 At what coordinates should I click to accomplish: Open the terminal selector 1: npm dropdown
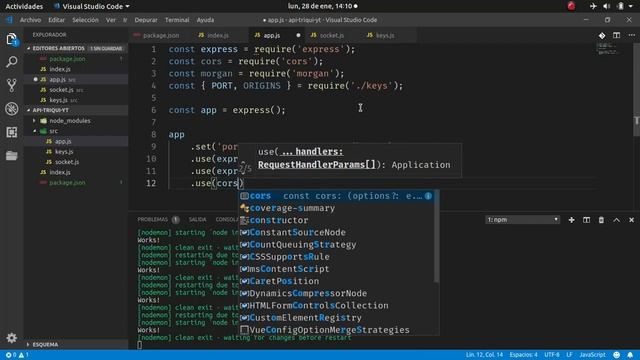point(522,220)
